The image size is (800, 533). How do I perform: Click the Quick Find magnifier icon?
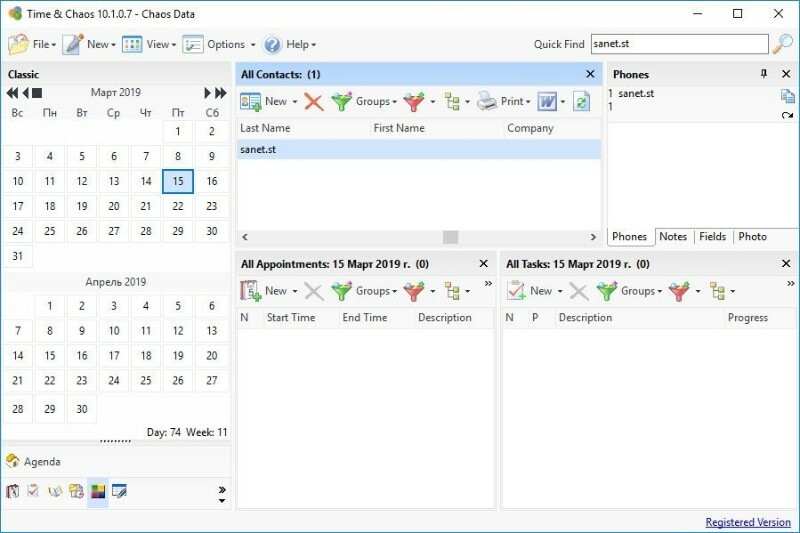[x=783, y=44]
